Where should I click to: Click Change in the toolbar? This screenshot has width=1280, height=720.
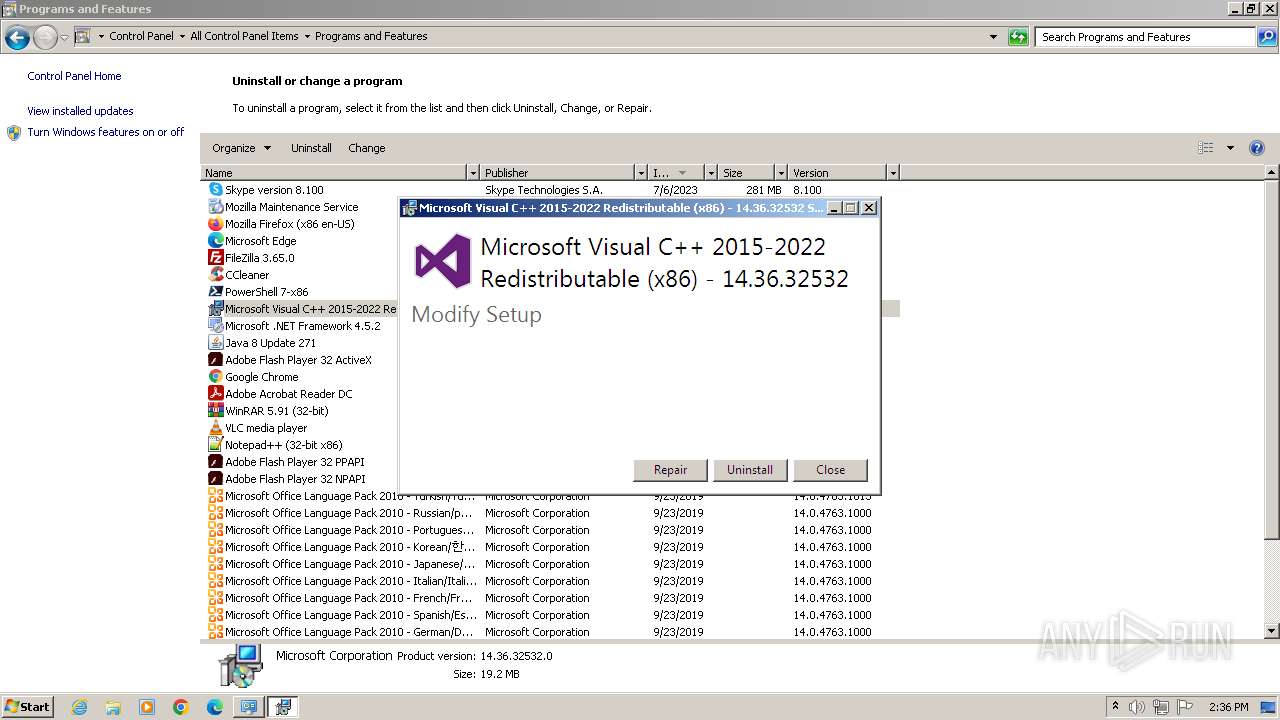pos(367,148)
